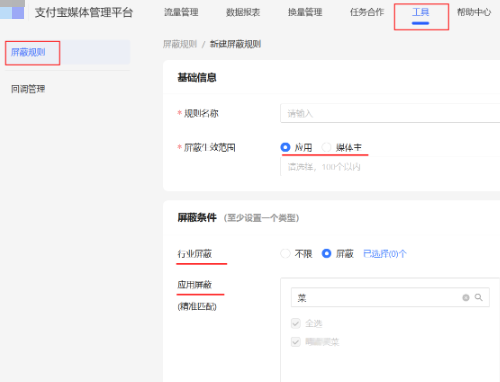Clear the app search field text
The height and width of the screenshot is (382, 500).
pos(466,298)
